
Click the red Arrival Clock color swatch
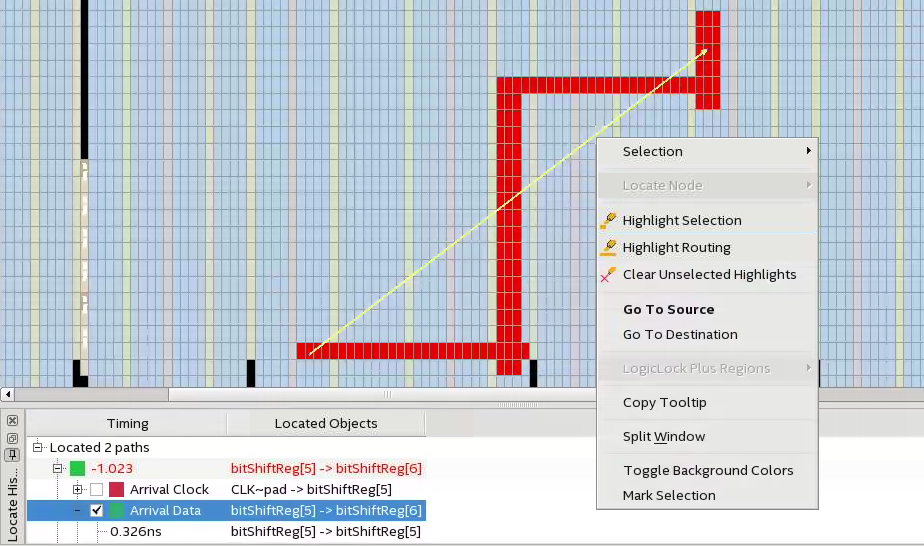click(x=117, y=489)
